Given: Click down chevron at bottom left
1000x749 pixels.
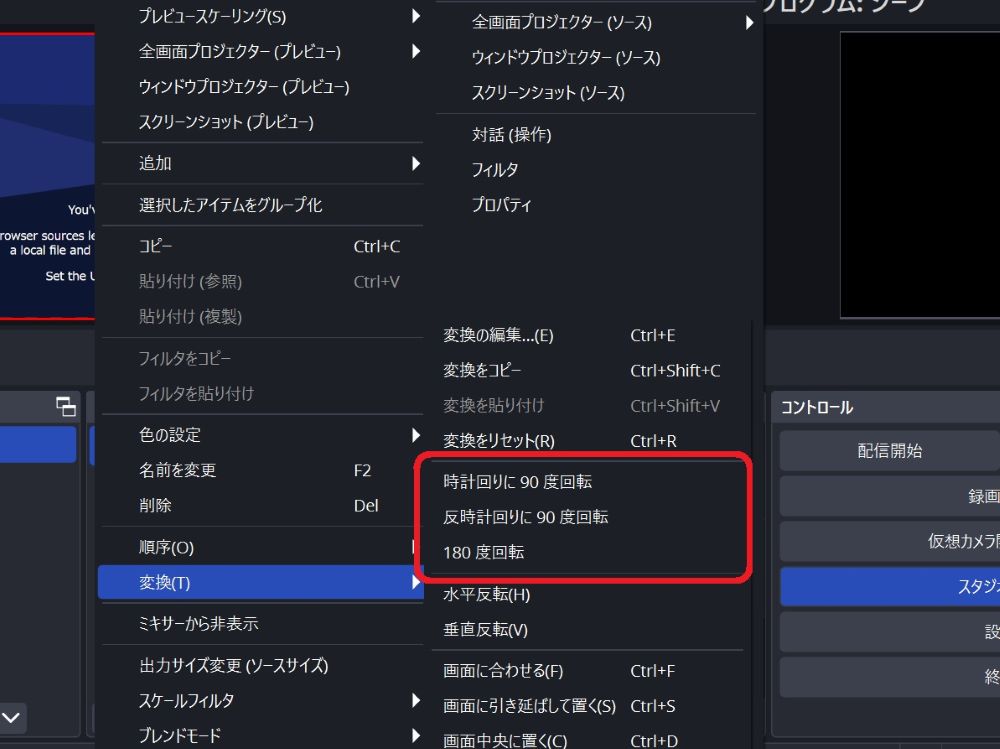Looking at the screenshot, I should pyautogui.click(x=11, y=718).
